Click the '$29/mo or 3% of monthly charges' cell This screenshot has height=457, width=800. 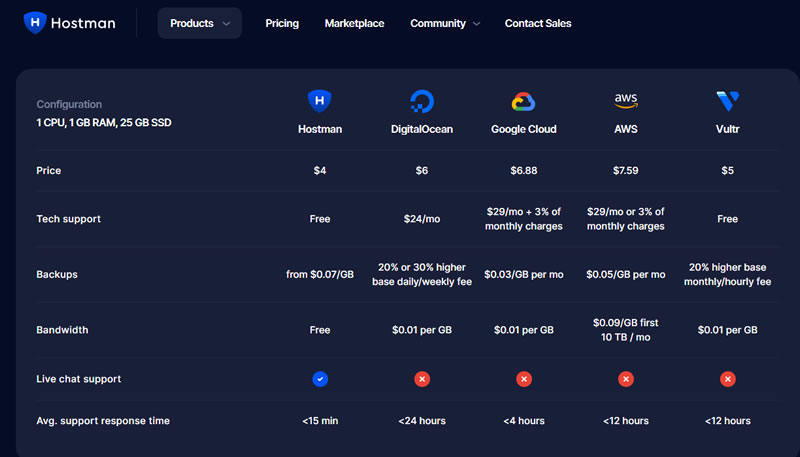(626, 219)
